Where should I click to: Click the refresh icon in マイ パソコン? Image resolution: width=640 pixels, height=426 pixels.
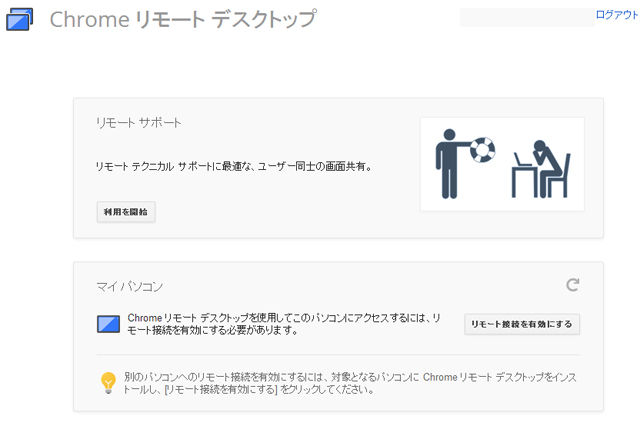click(x=573, y=284)
